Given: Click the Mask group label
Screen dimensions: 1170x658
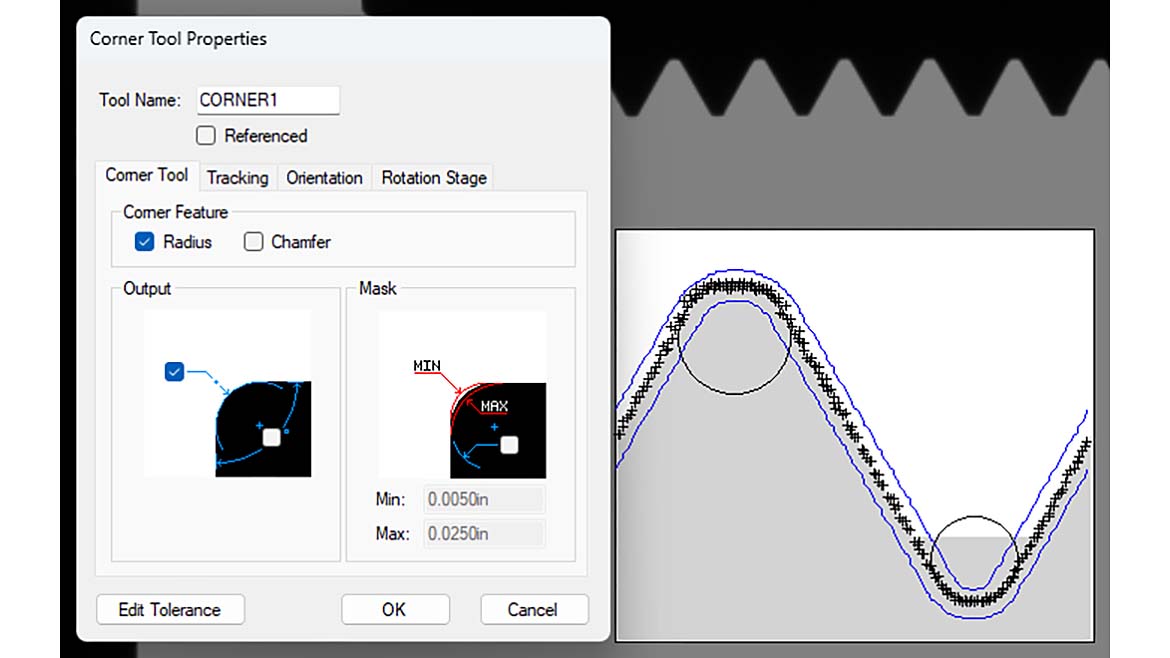Looking at the screenshot, I should click(x=378, y=289).
